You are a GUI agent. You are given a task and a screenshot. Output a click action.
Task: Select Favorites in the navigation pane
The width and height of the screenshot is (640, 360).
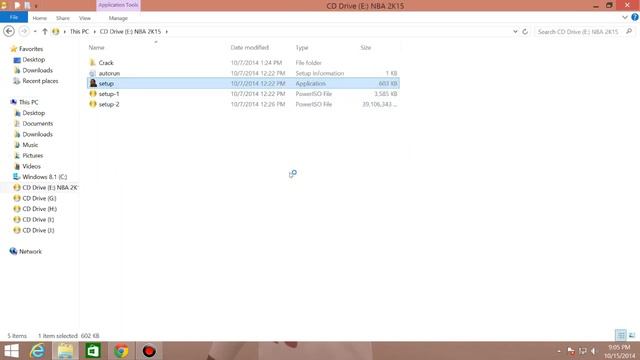pos(31,49)
